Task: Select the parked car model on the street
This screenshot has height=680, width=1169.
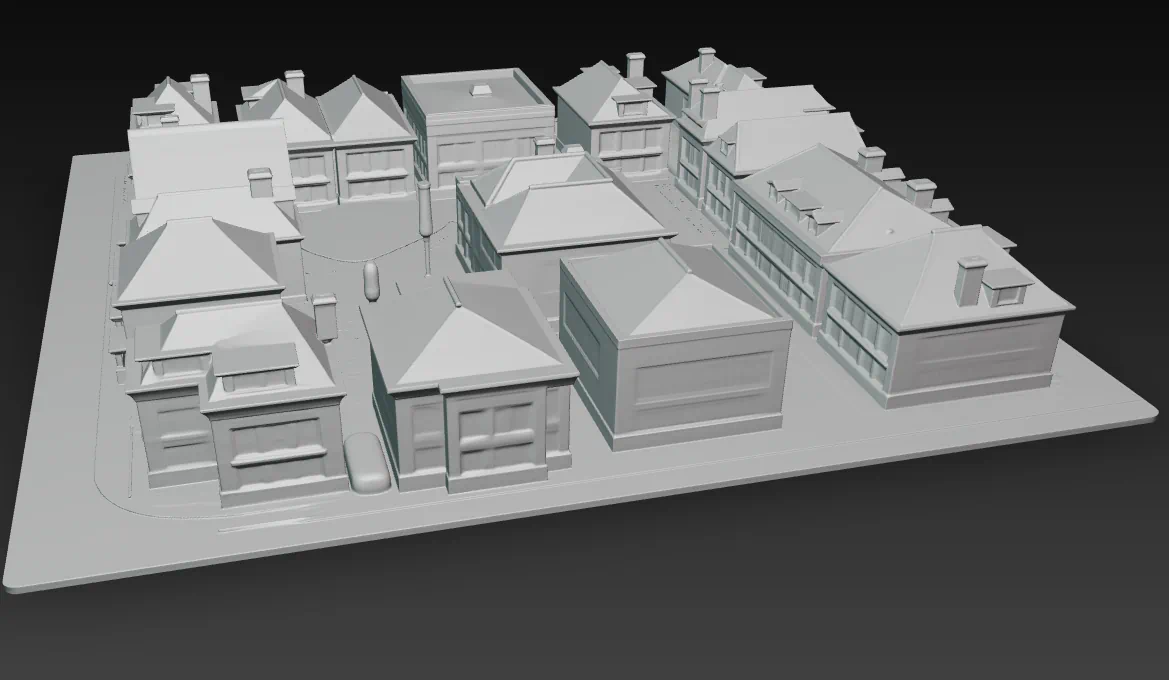Action: point(366,462)
